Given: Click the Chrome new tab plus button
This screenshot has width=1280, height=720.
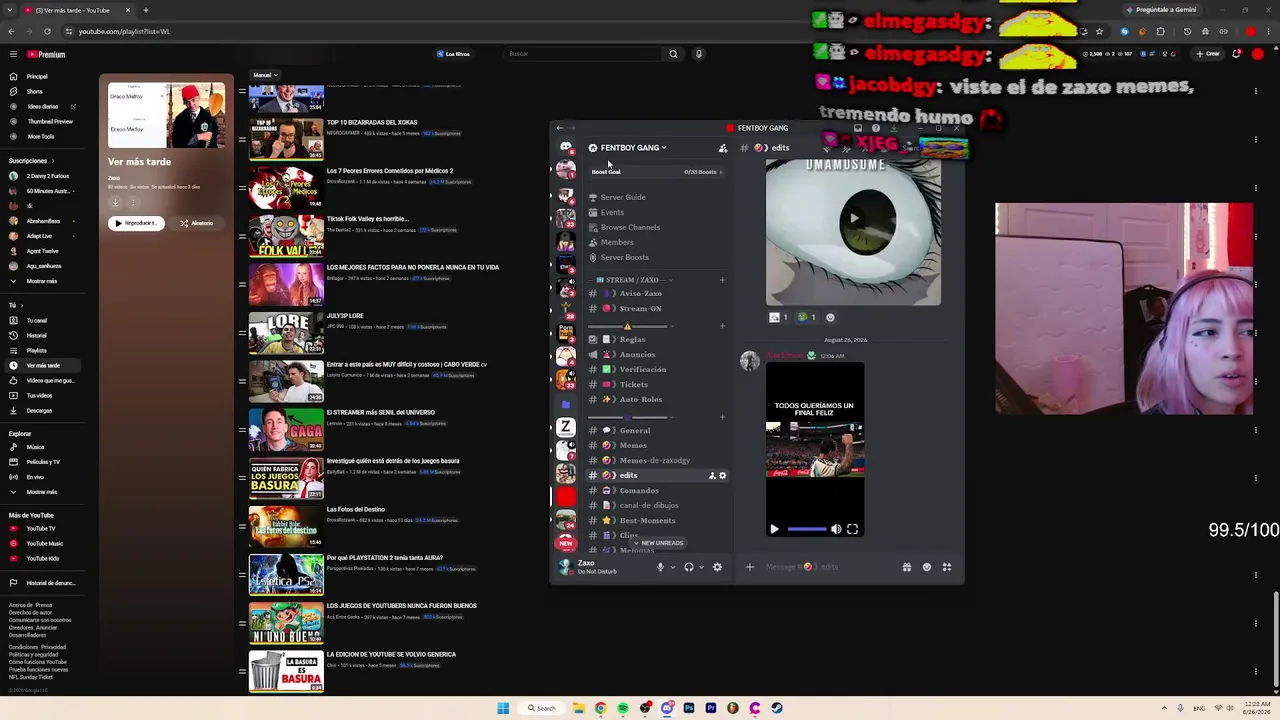Looking at the screenshot, I should [x=146, y=10].
